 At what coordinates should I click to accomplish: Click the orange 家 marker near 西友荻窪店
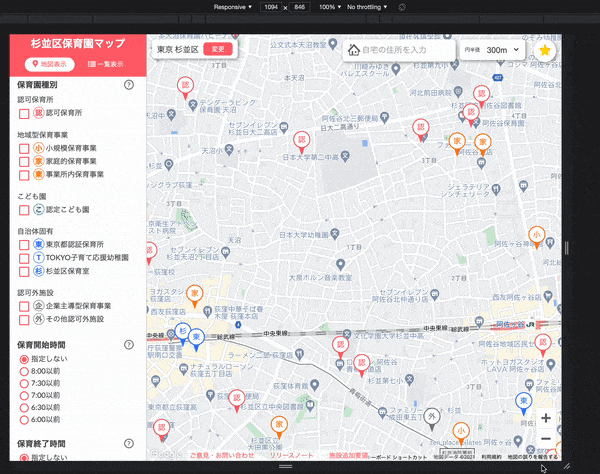tap(195, 296)
